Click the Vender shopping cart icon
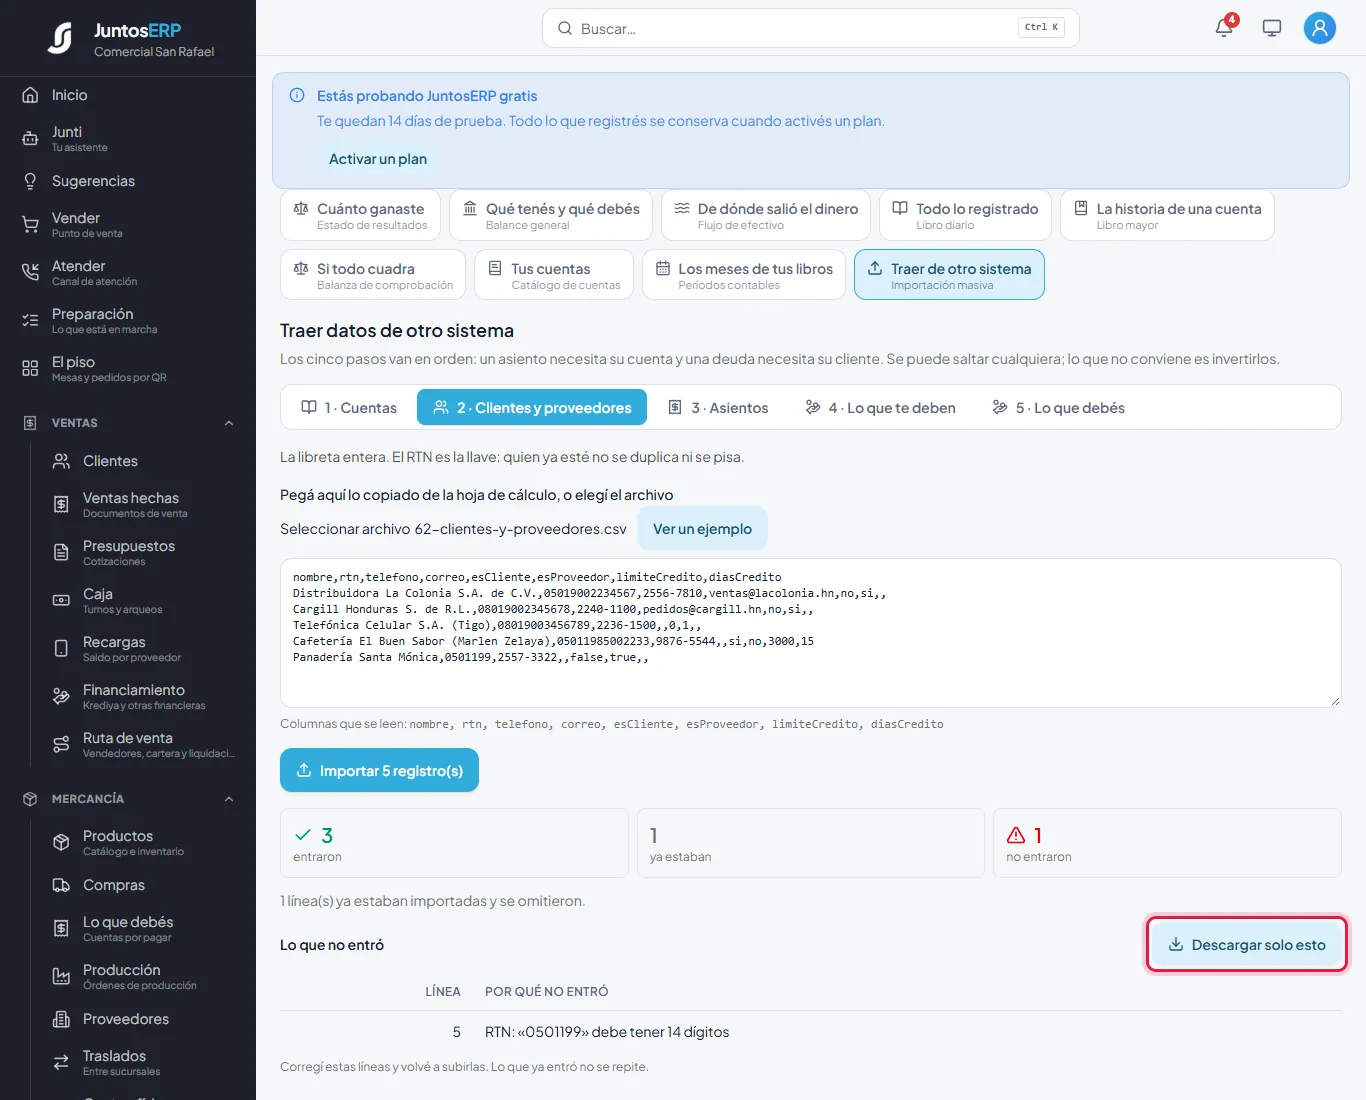 click(x=30, y=224)
